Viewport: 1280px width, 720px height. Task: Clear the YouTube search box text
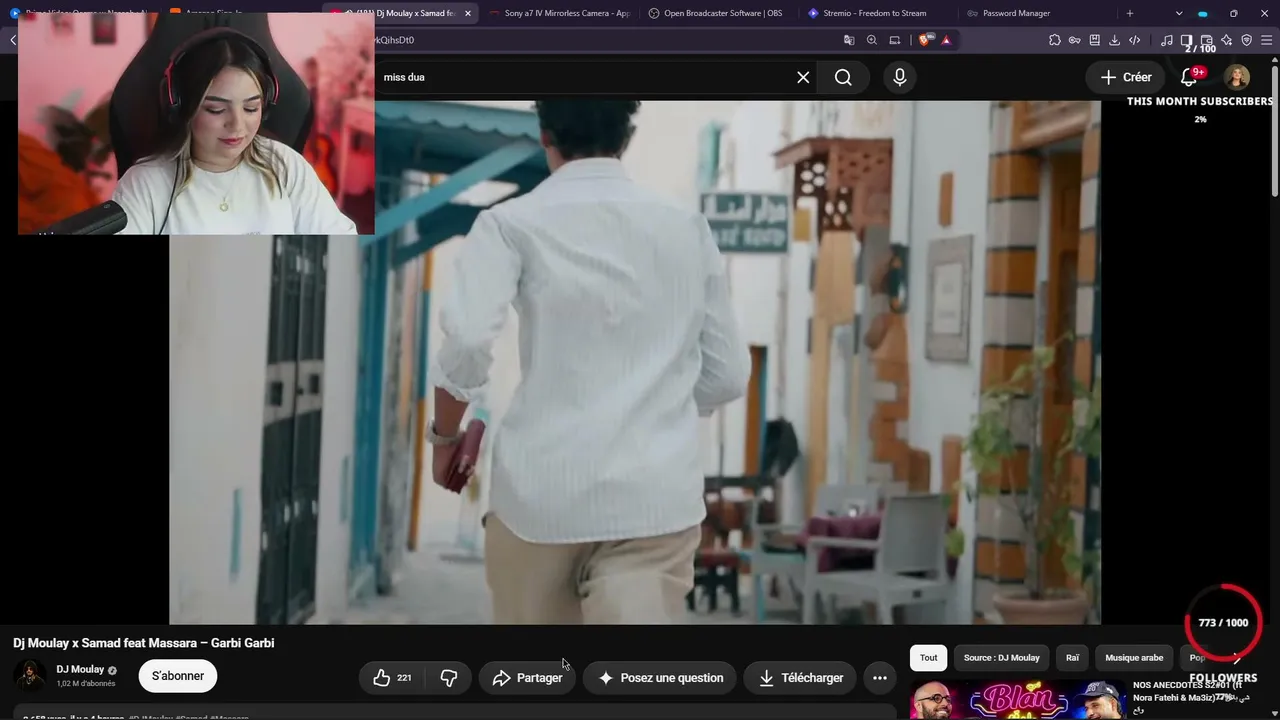[x=803, y=77]
